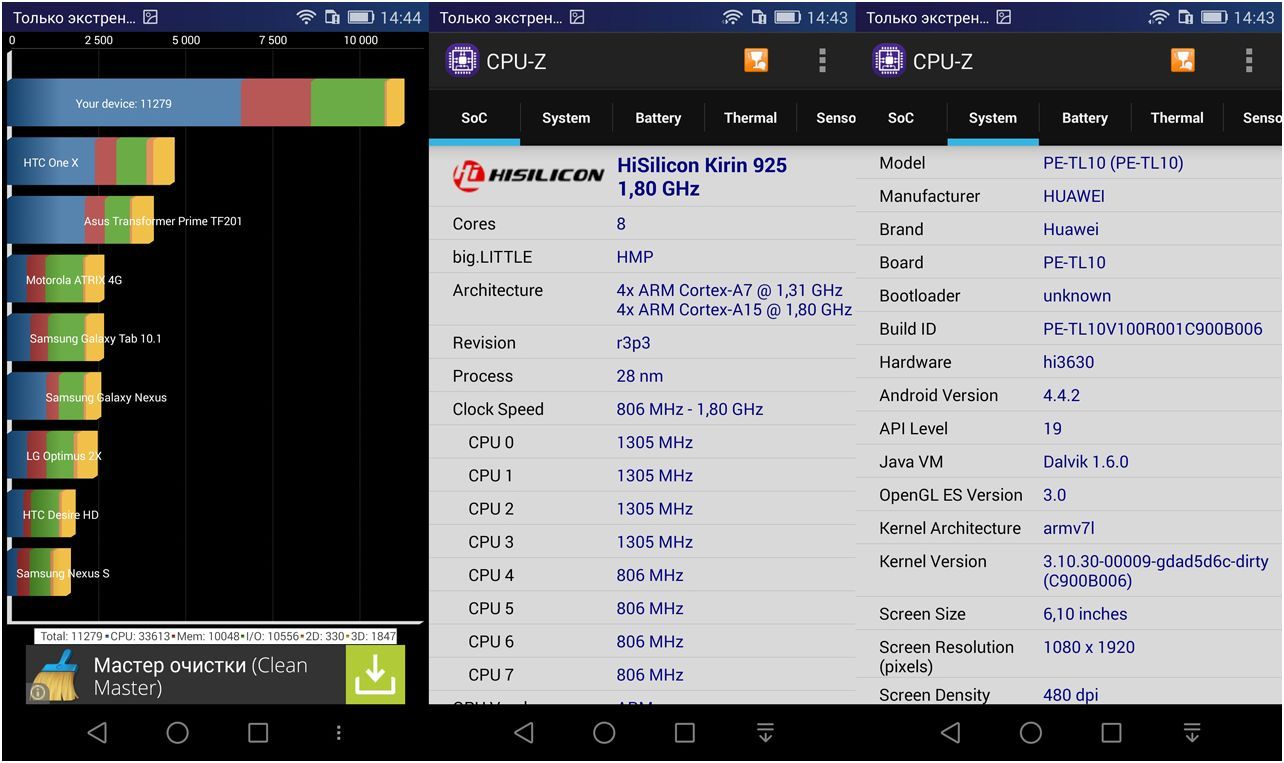Tap the CPU-Z chip logo above the HiSilicon details
1284x763 pixels.
click(x=461, y=61)
